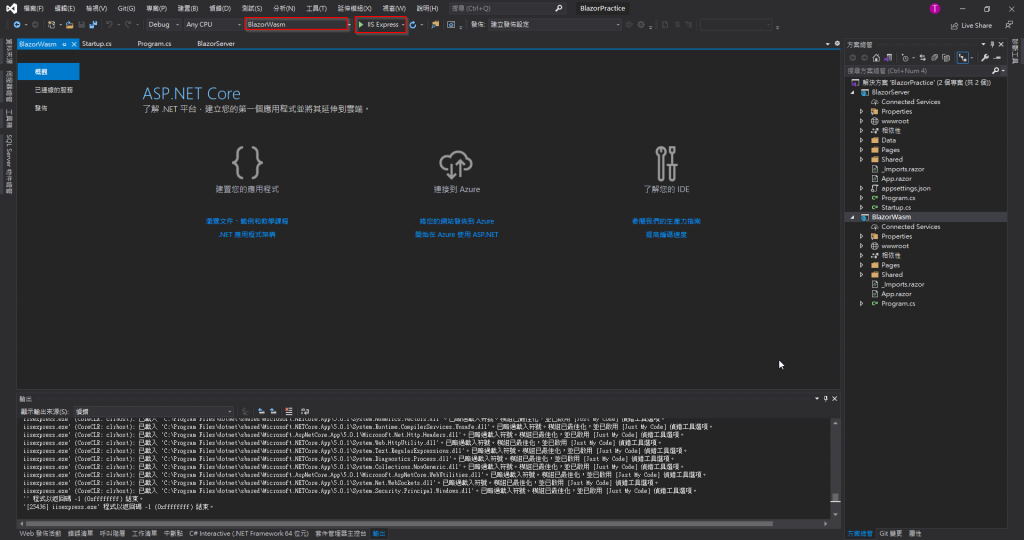
Task: Collapse the BlazorWasm project node
Action: pos(852,217)
